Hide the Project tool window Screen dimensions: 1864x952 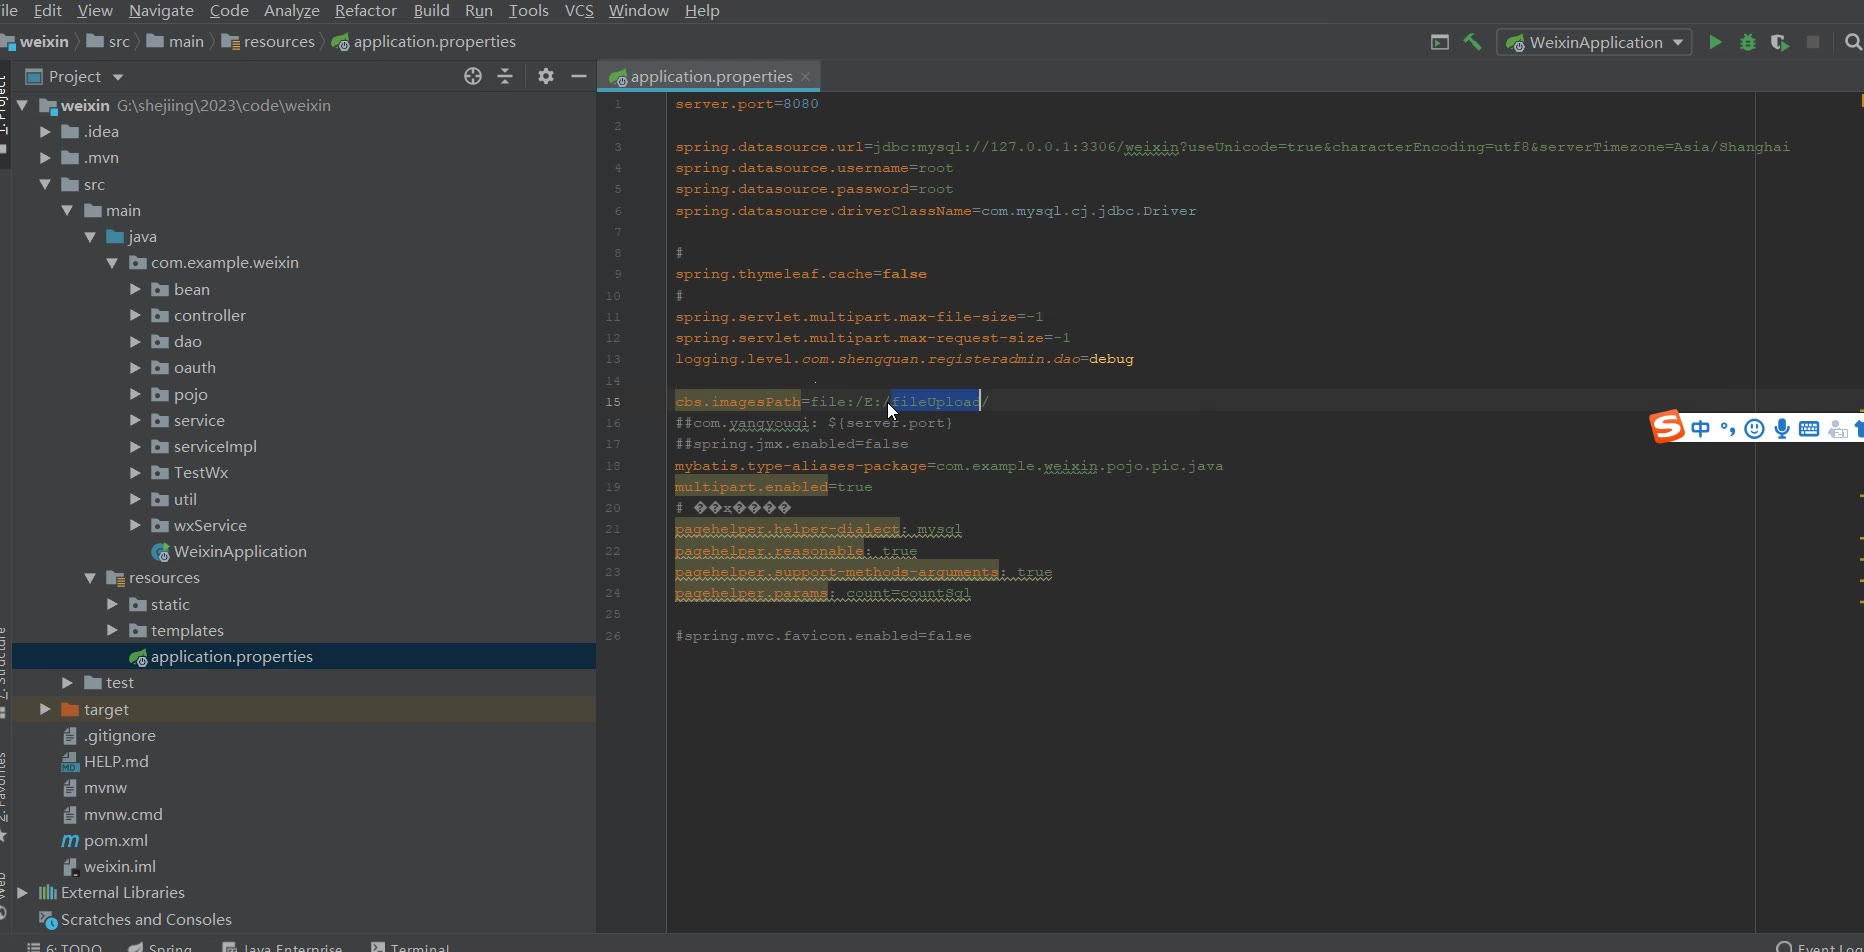578,76
